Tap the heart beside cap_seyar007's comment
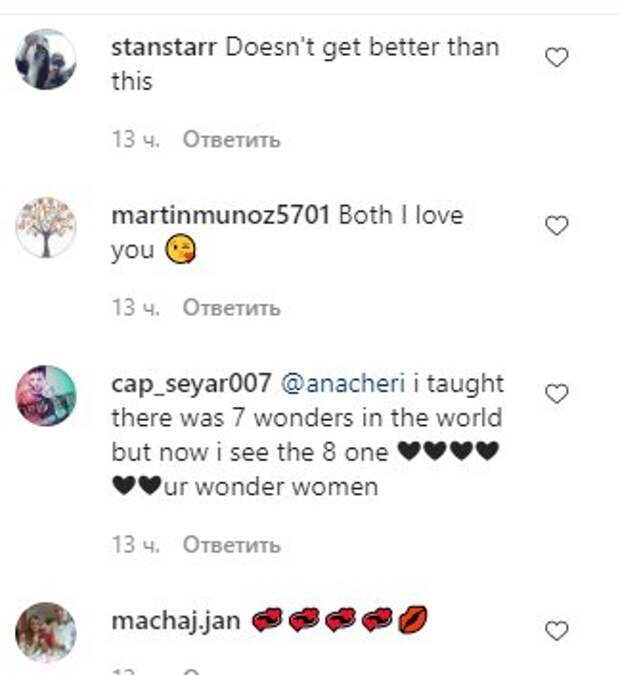The width and height of the screenshot is (620, 675). click(556, 395)
